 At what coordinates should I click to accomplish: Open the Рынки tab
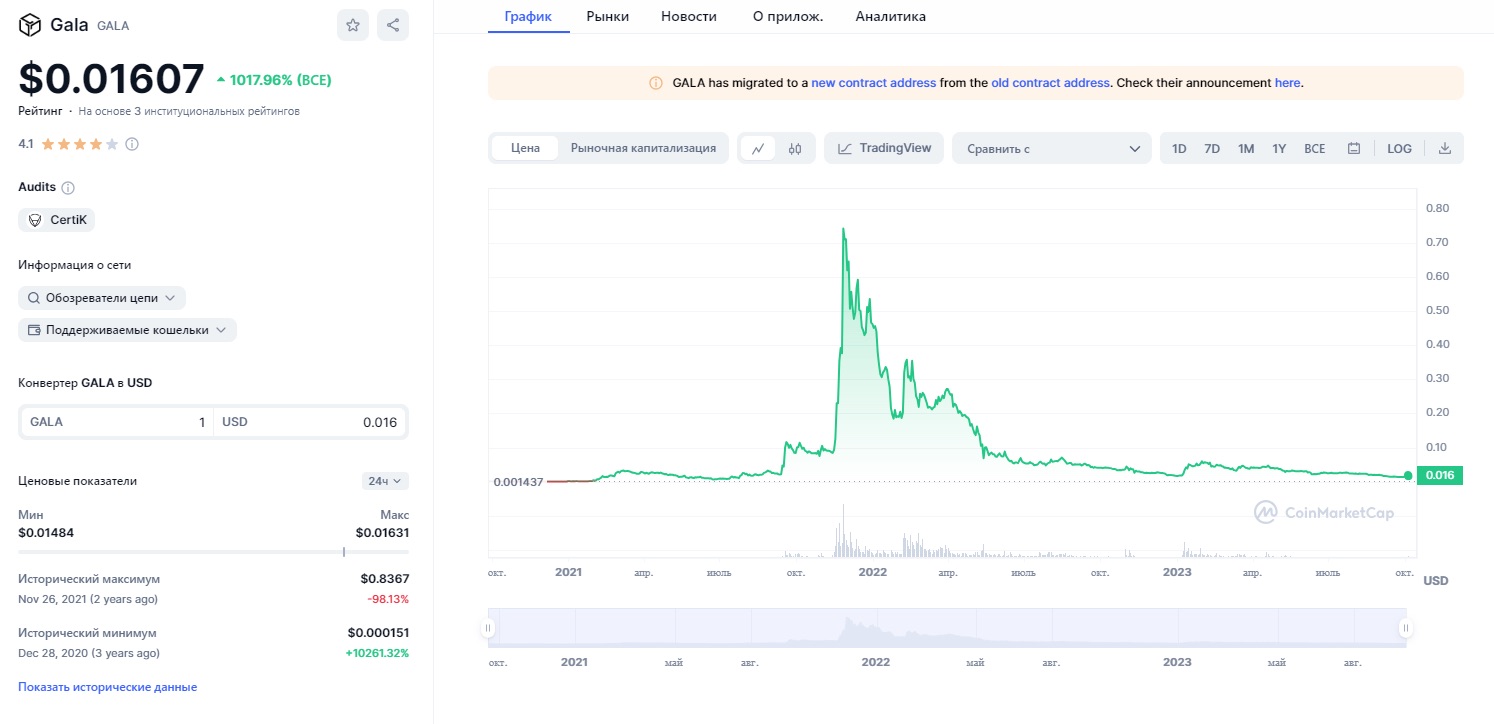(607, 17)
